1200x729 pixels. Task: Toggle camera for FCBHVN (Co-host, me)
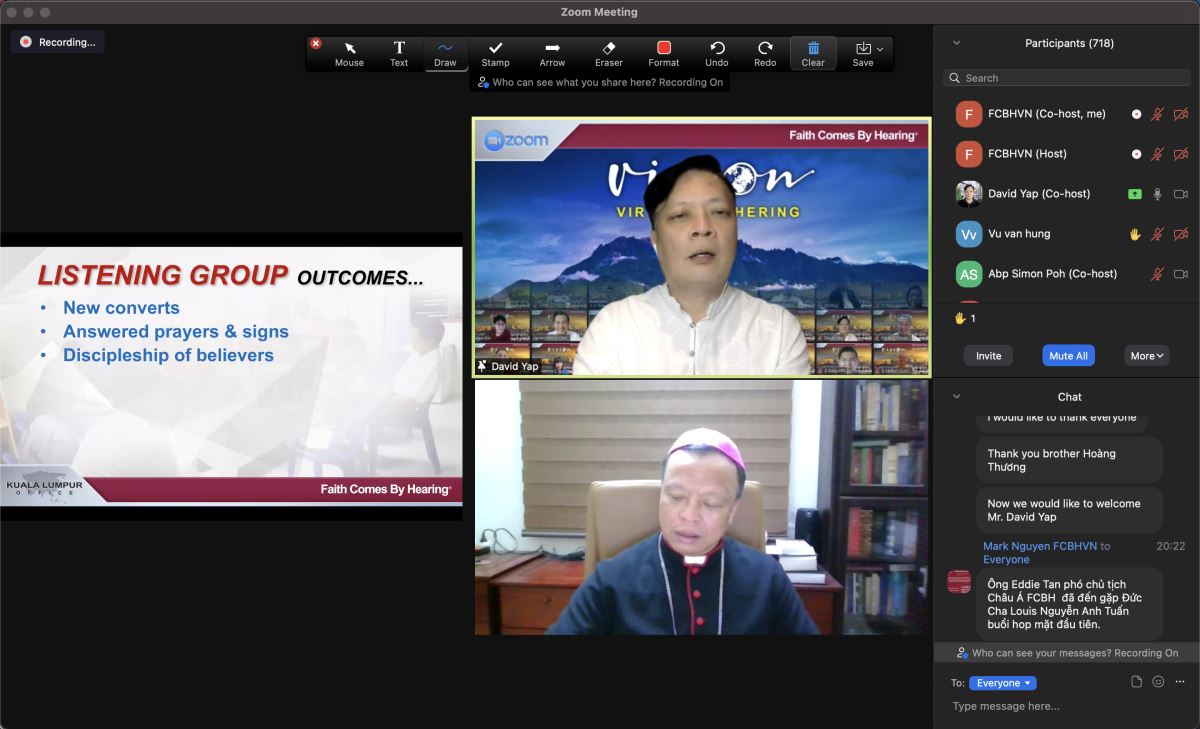tap(1181, 114)
